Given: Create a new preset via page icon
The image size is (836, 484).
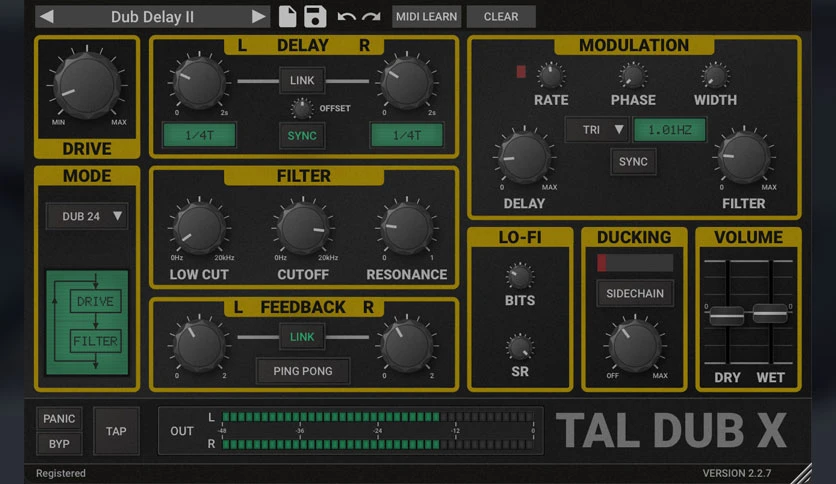Looking at the screenshot, I should tap(287, 17).
